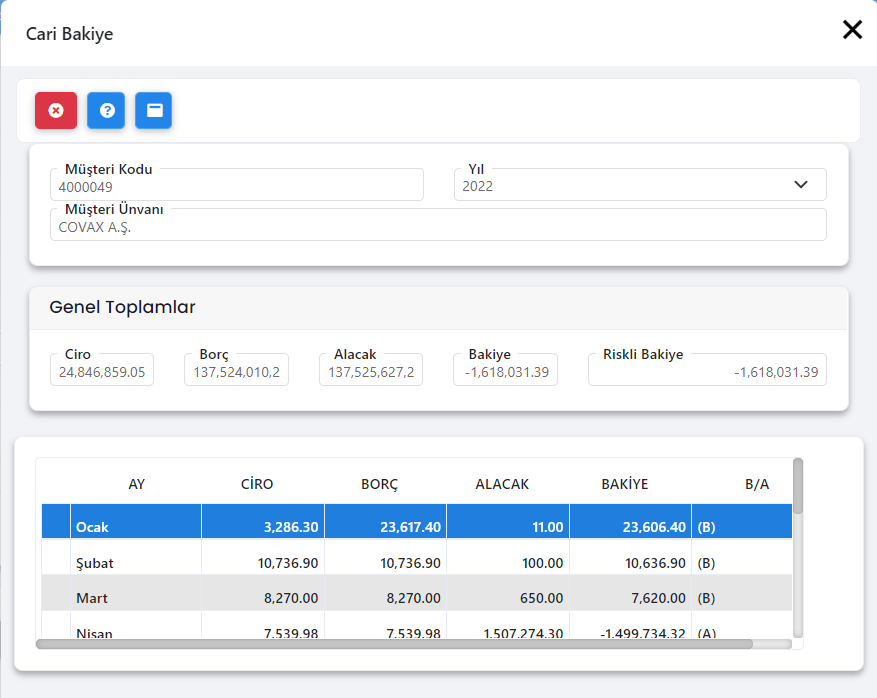The image size is (877, 698).
Task: Sort by the AY column header
Action: point(137,484)
